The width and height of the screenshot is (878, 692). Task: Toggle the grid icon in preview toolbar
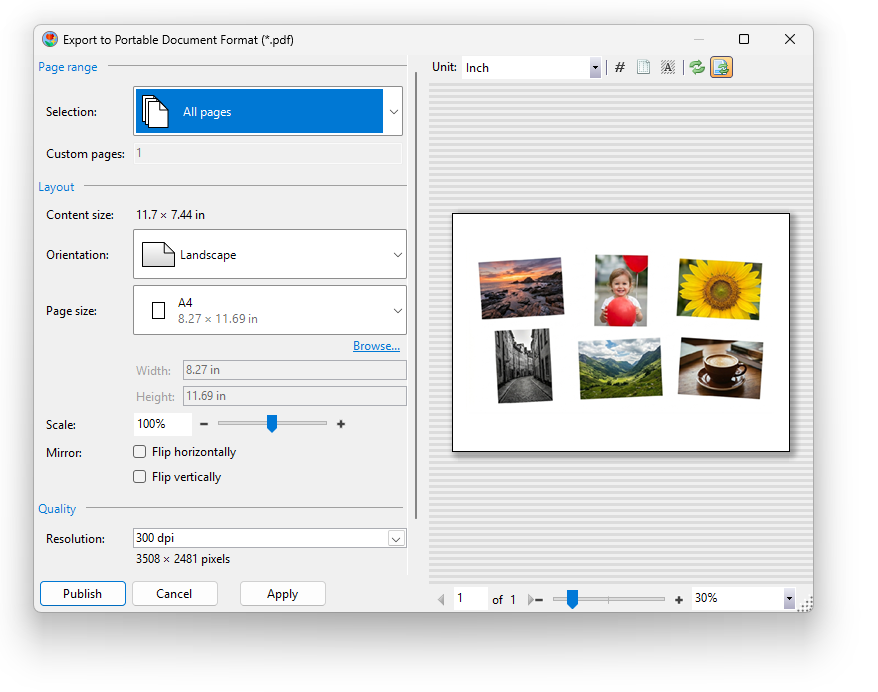click(x=620, y=68)
